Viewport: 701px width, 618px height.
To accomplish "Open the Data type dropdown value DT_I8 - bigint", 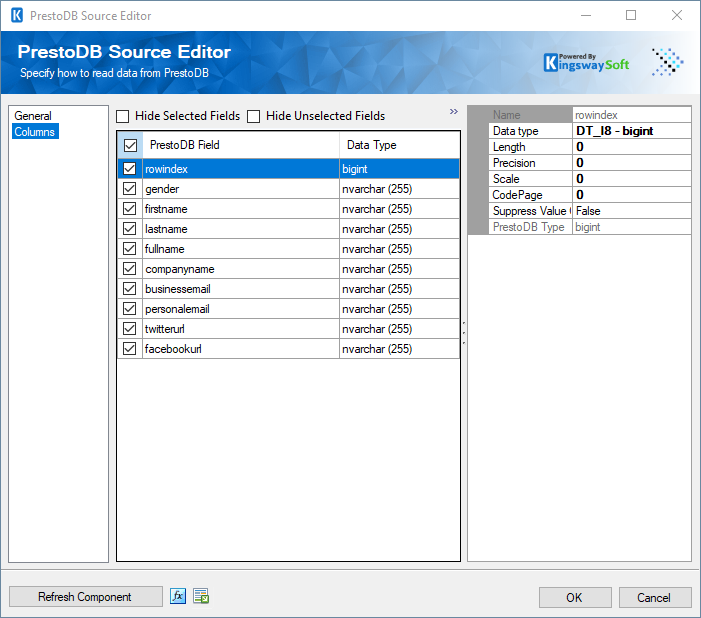I will click(631, 131).
